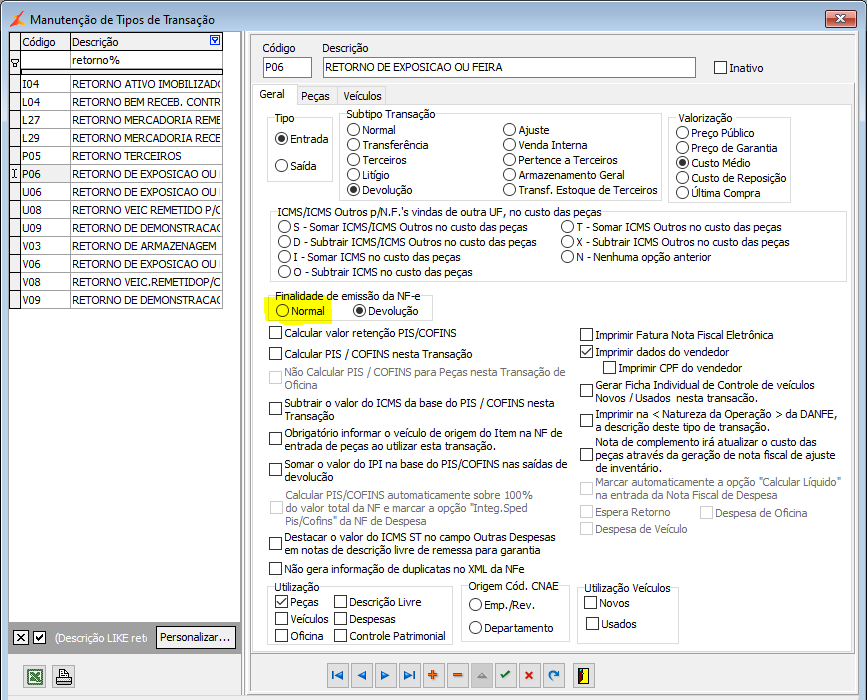Open the Descrição column filter dropdown
This screenshot has height=700, width=867.
tap(215, 40)
